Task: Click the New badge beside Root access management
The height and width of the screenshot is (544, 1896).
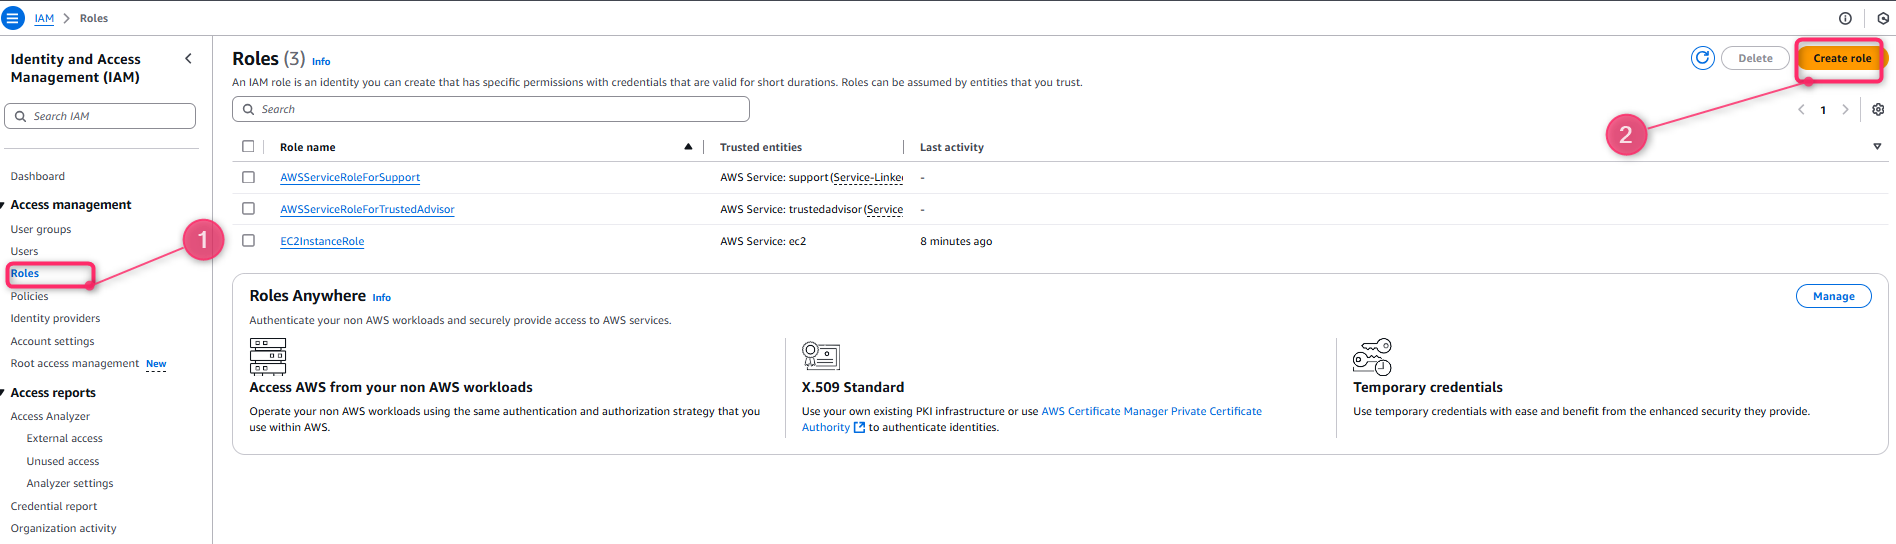Action: [156, 364]
